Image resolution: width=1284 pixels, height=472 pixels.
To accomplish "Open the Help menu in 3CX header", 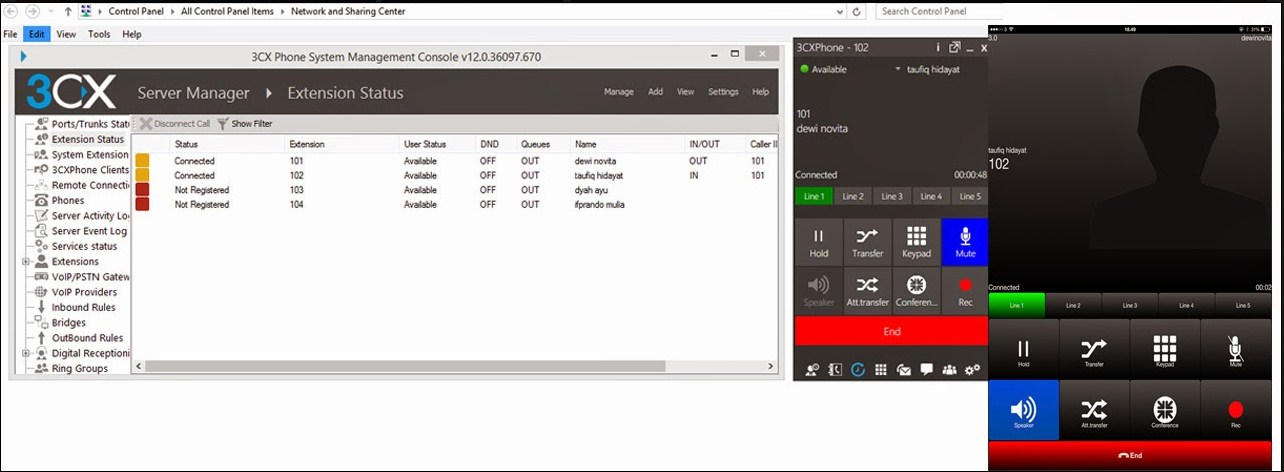I will [761, 92].
